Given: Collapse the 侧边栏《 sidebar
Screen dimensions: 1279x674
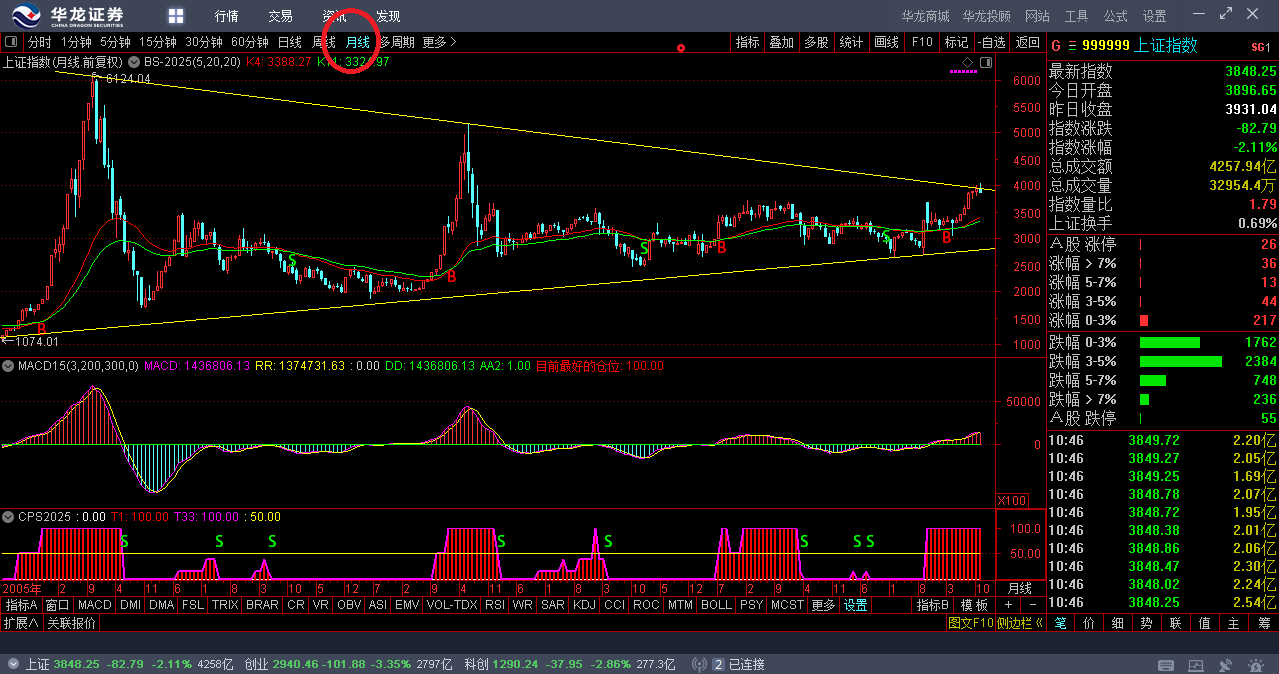Looking at the screenshot, I should click(1021, 623).
